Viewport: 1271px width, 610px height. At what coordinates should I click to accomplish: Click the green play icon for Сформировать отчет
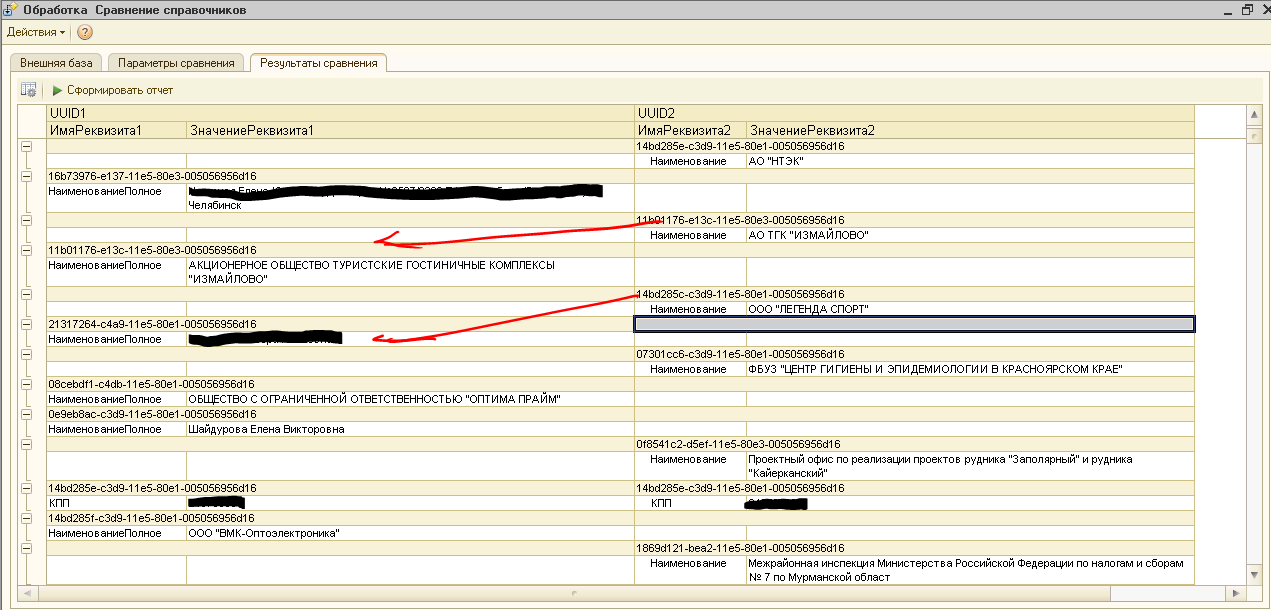[x=58, y=90]
